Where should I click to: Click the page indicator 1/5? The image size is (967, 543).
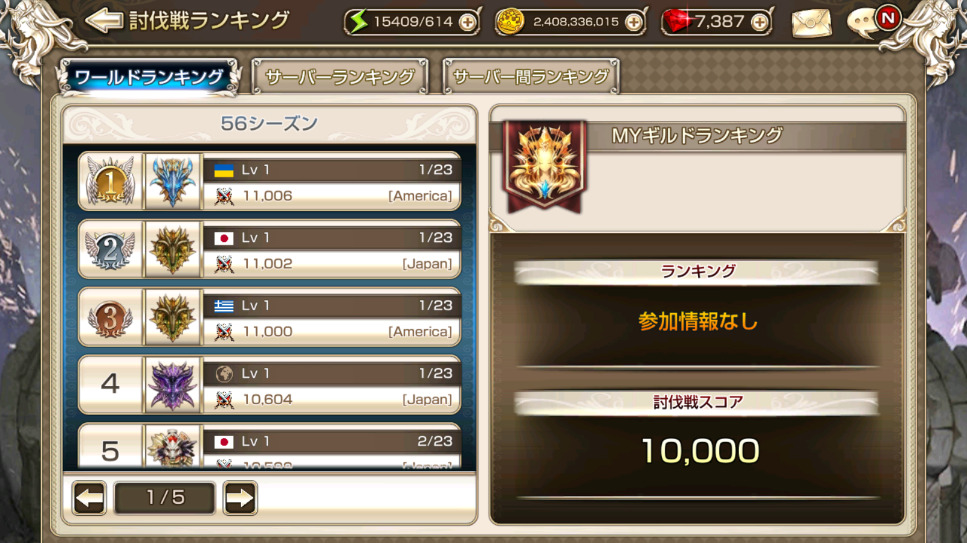coord(165,497)
